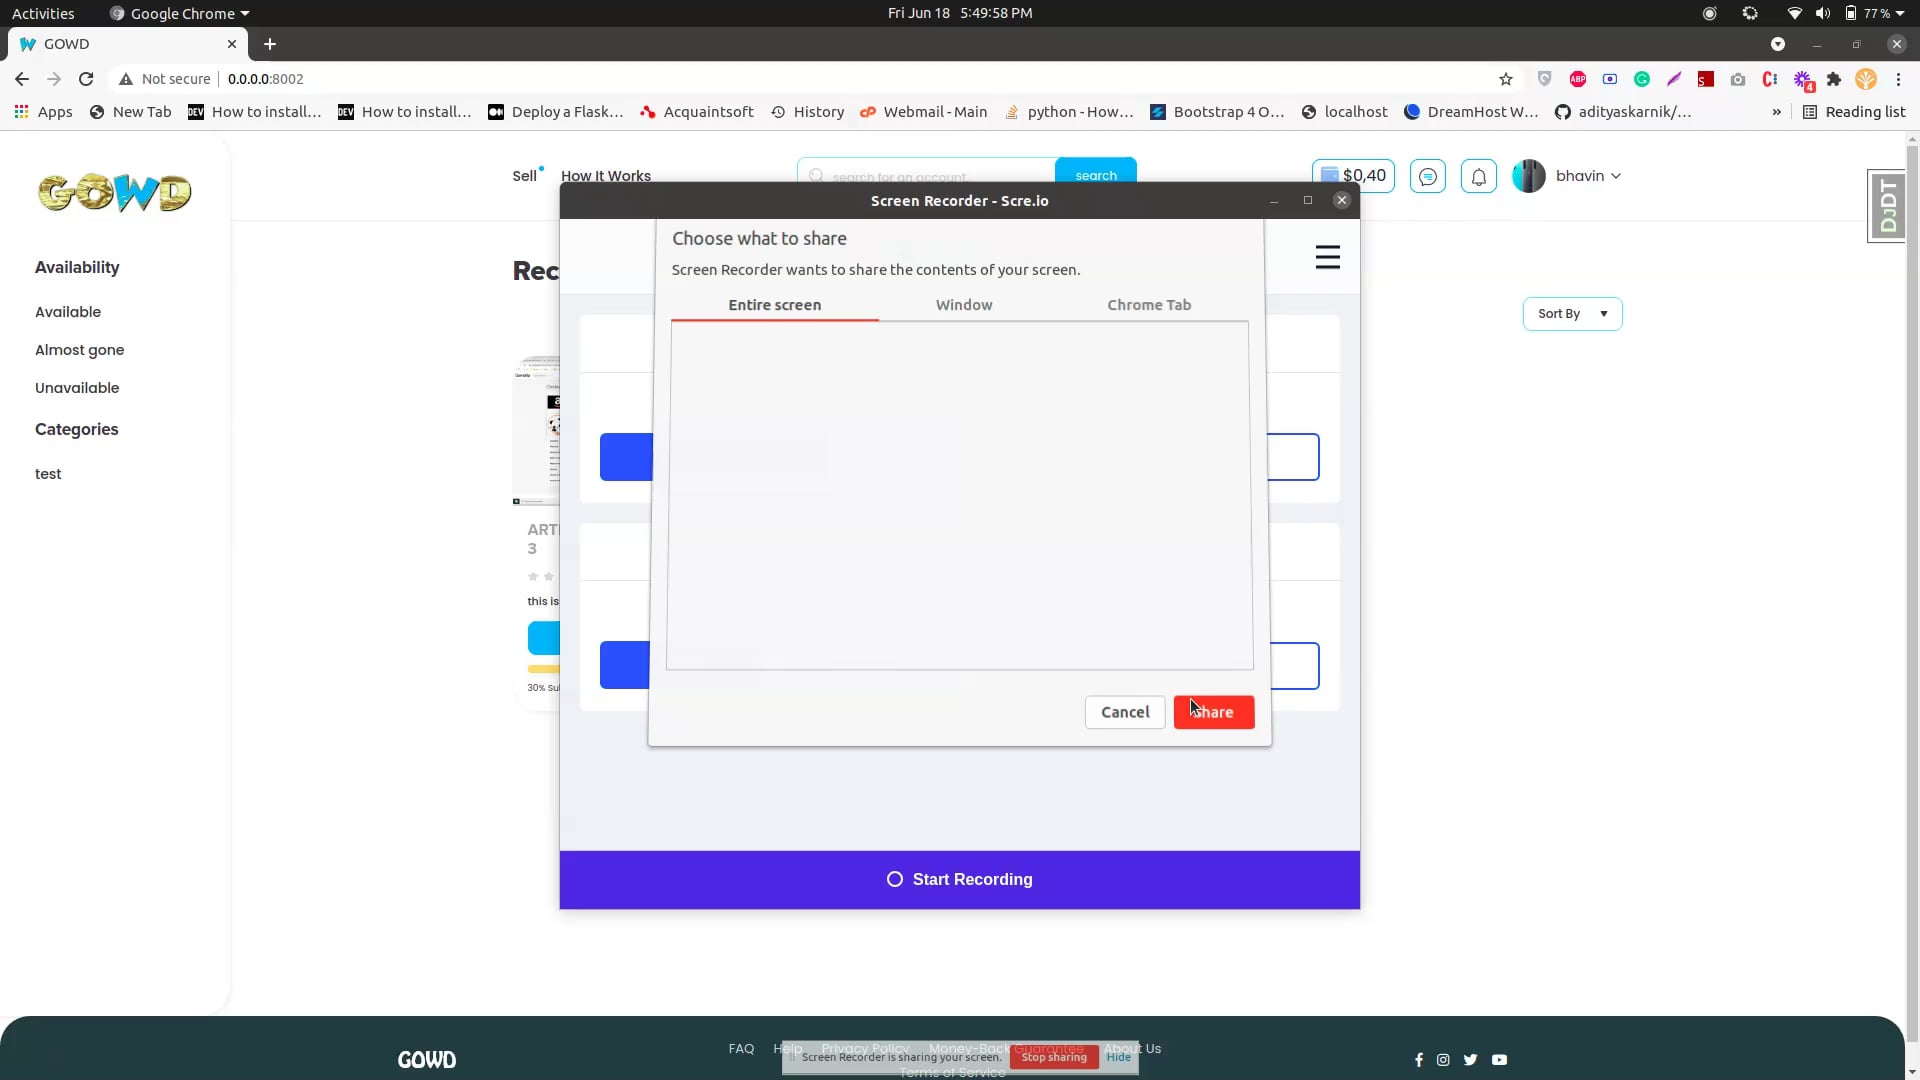Image resolution: width=1920 pixels, height=1080 pixels.
Task: Open GOWD Facebook icon in footer
Action: 1419,1060
